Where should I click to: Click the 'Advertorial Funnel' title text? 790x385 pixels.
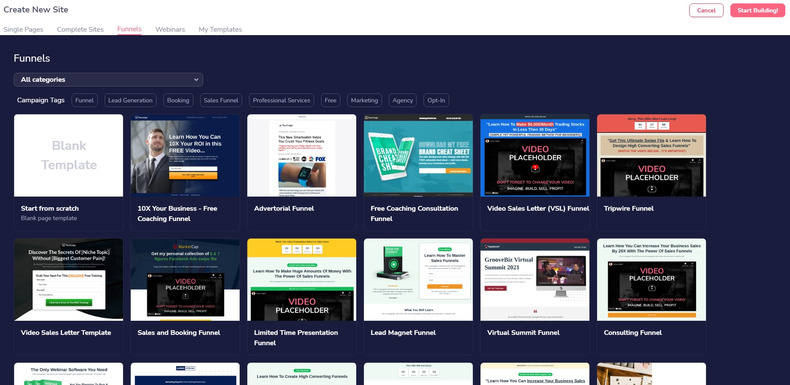coord(284,208)
